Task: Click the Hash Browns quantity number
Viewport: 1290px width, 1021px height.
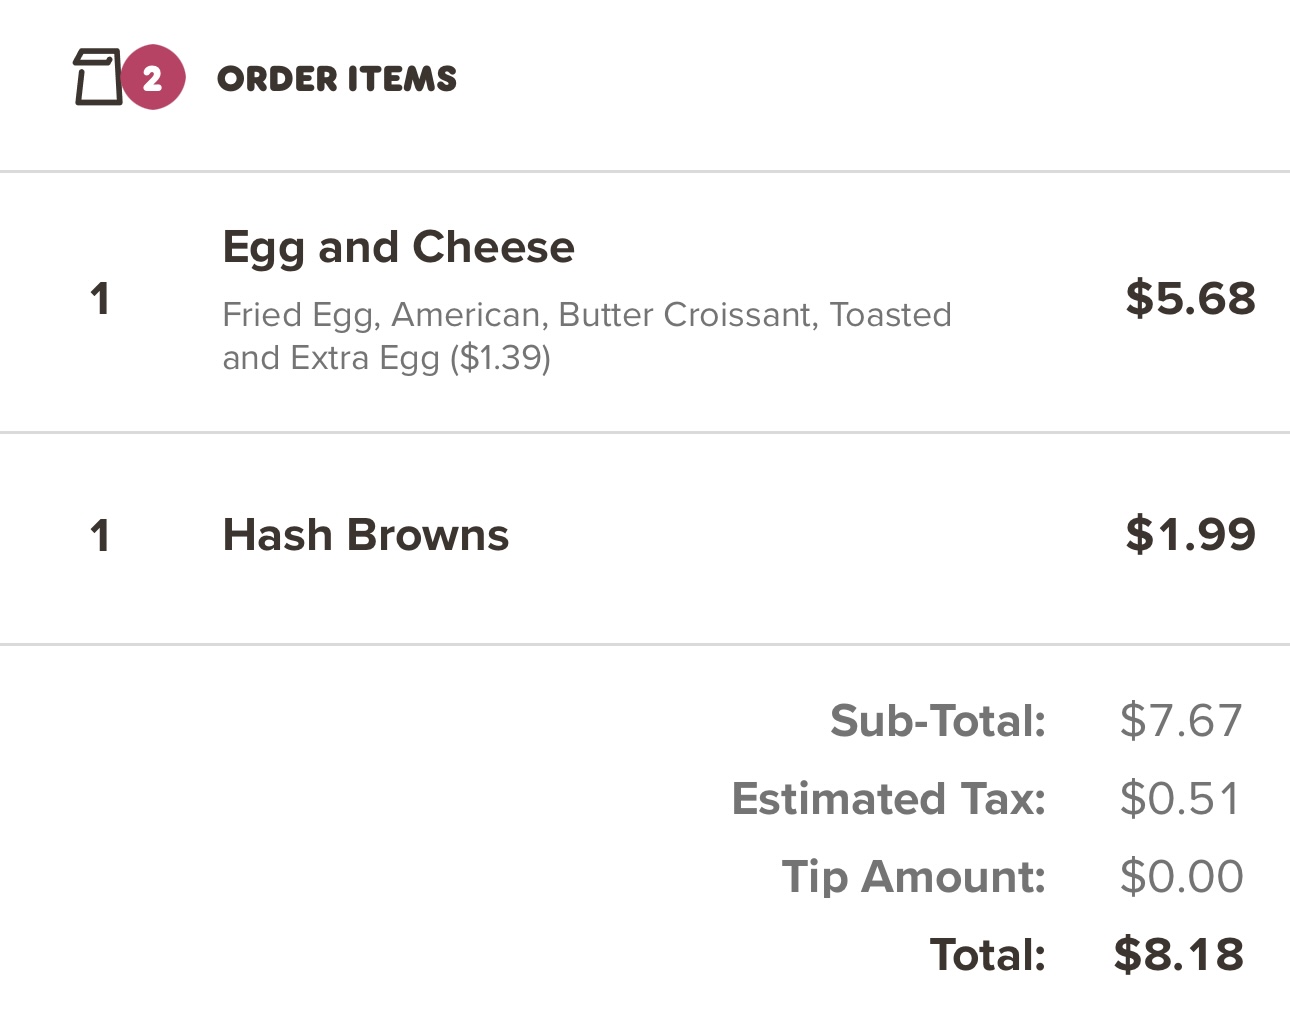Action: coord(99,536)
